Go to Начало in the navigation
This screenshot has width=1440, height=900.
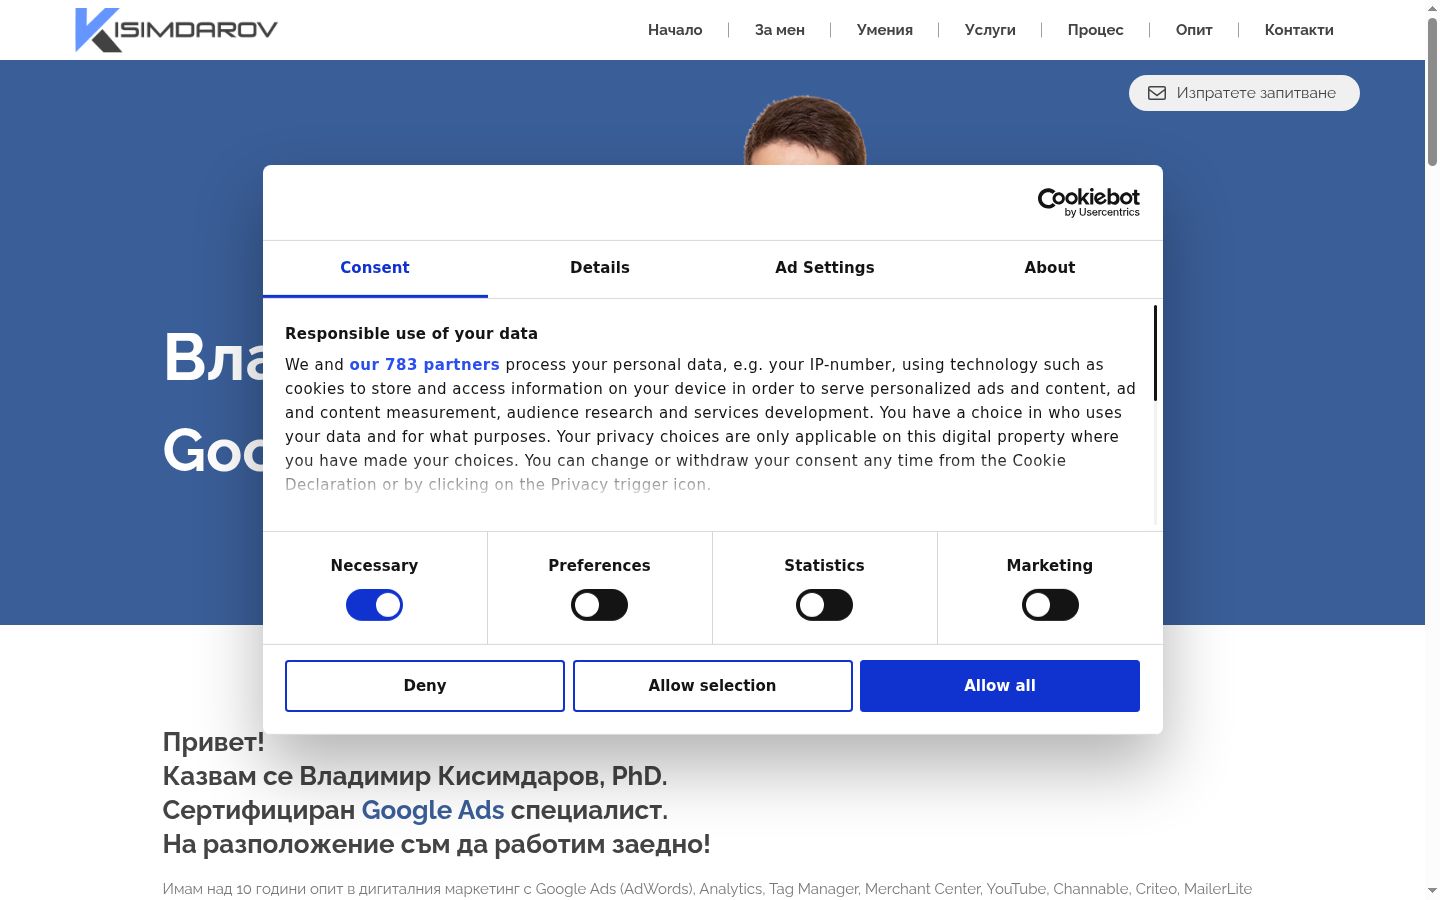click(675, 30)
